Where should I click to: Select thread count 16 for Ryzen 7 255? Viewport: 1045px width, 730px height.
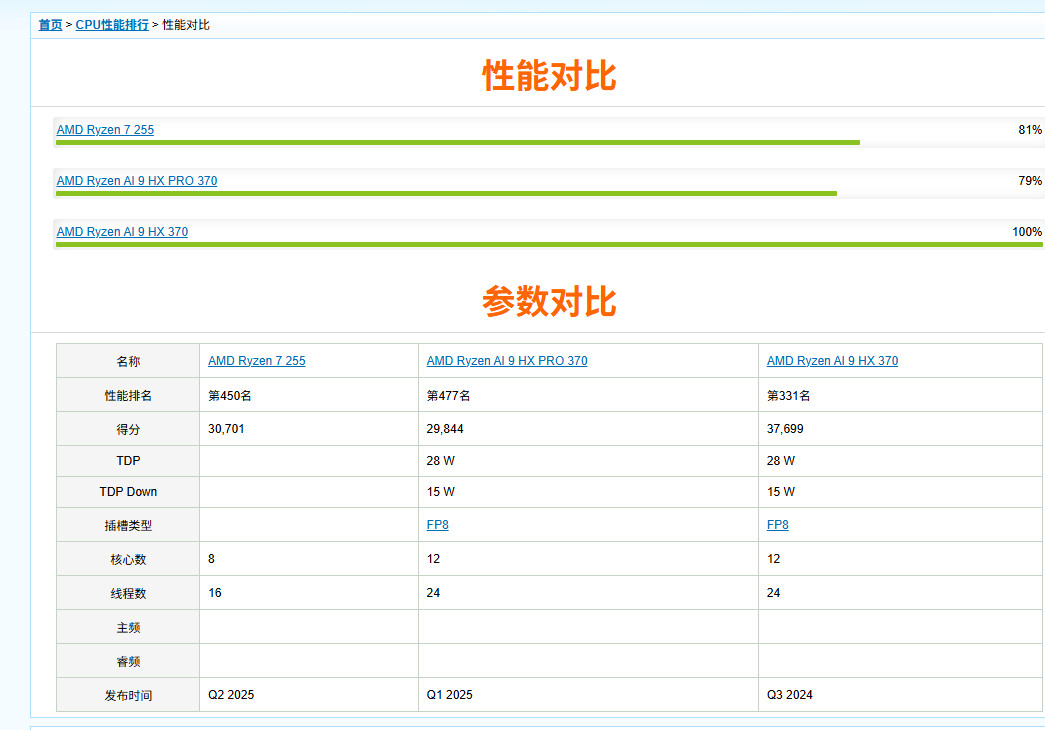tap(215, 593)
